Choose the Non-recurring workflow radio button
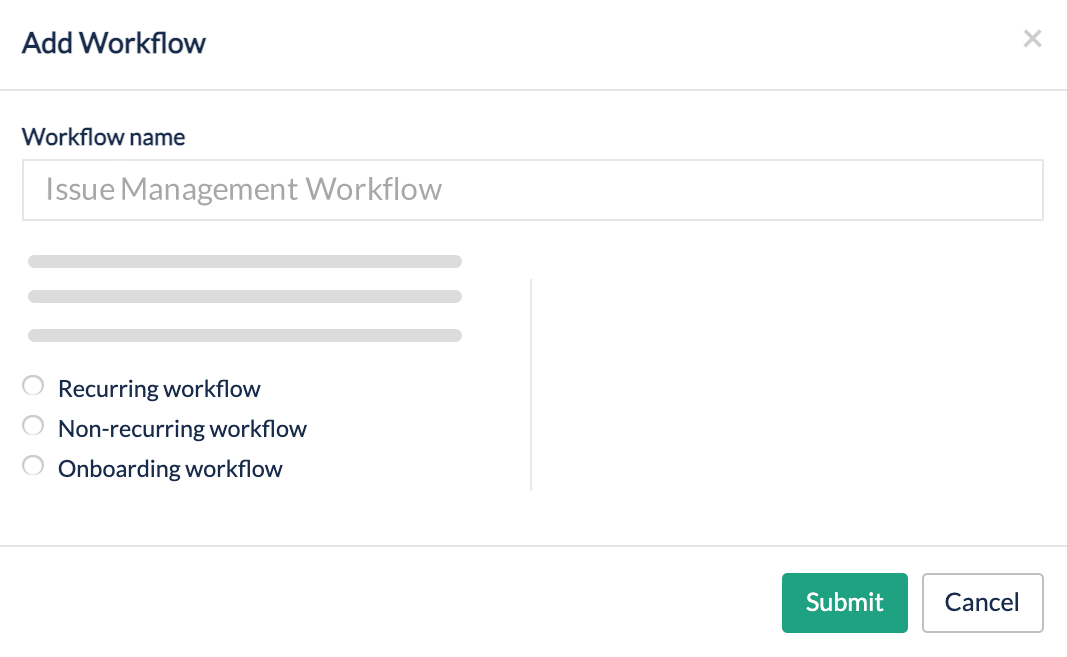Viewport: 1067px width, 657px height. [33, 426]
